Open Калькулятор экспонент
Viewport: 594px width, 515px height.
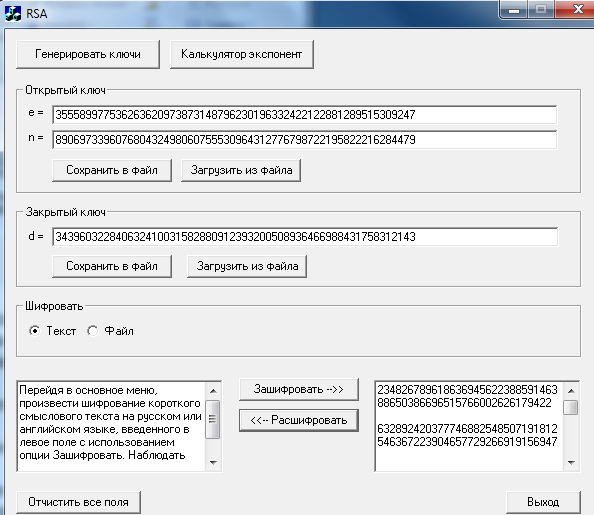(242, 54)
